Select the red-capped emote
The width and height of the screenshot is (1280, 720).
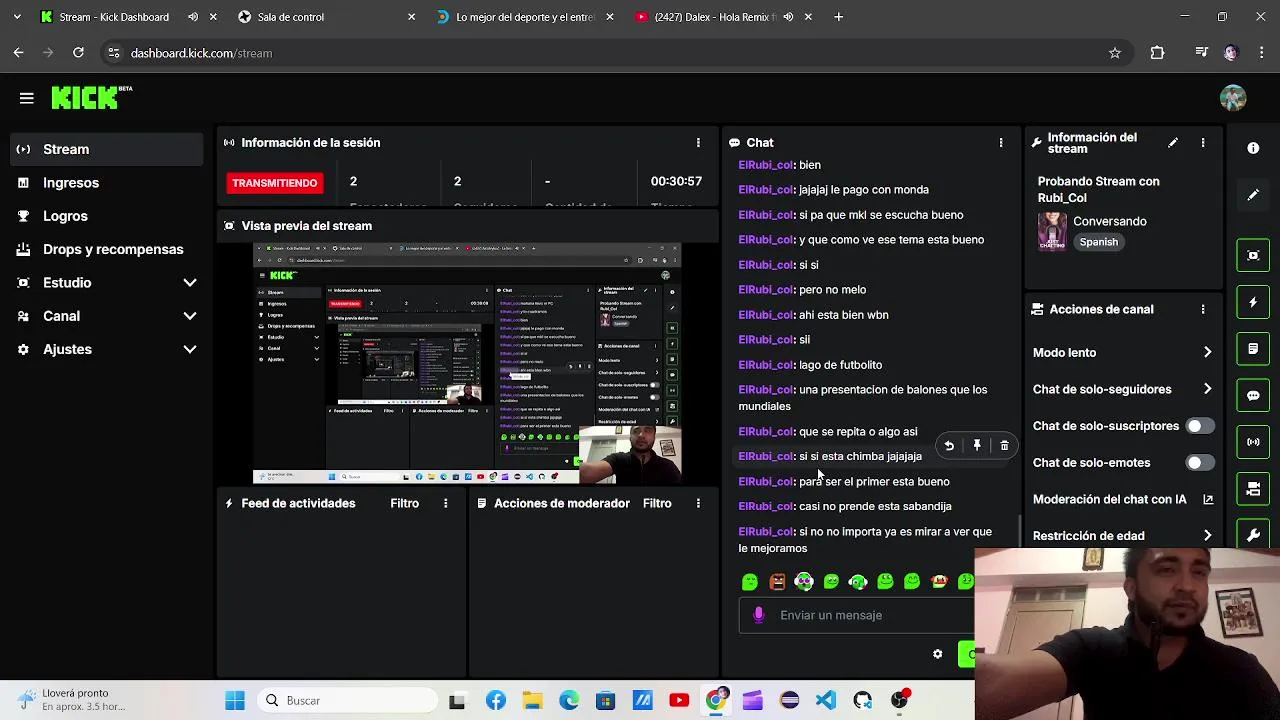939,581
